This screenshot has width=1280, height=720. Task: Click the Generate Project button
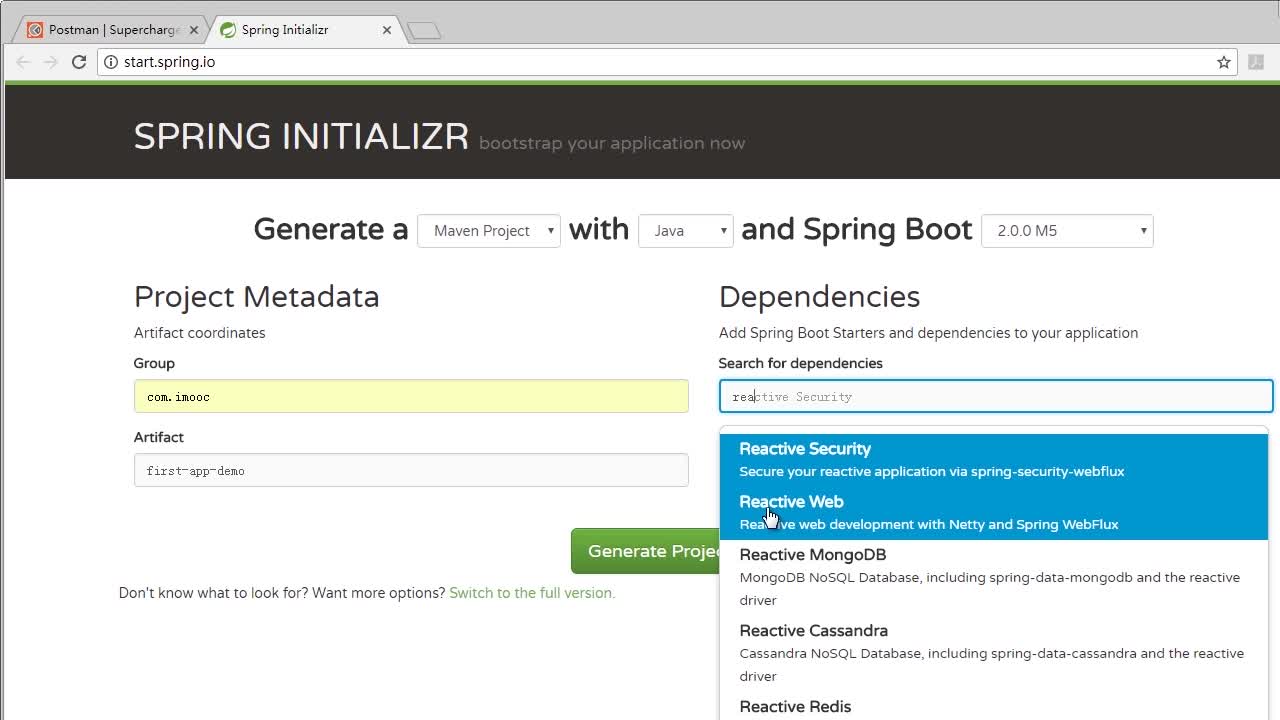click(x=646, y=551)
